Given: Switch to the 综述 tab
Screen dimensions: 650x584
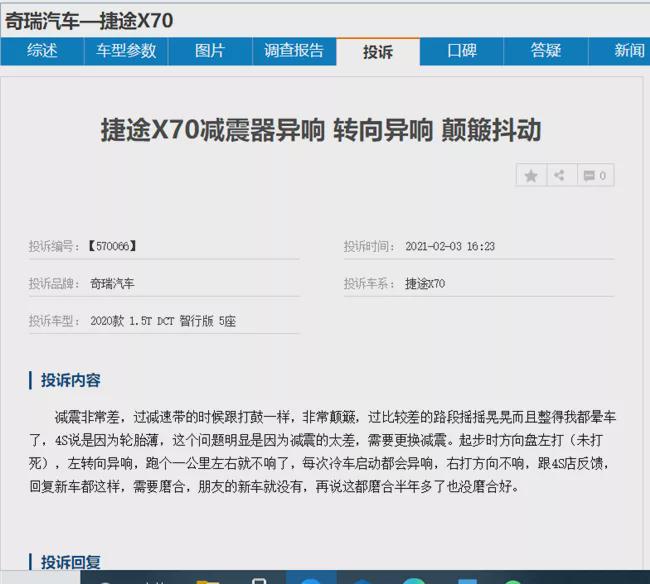Looking at the screenshot, I should coord(42,51).
